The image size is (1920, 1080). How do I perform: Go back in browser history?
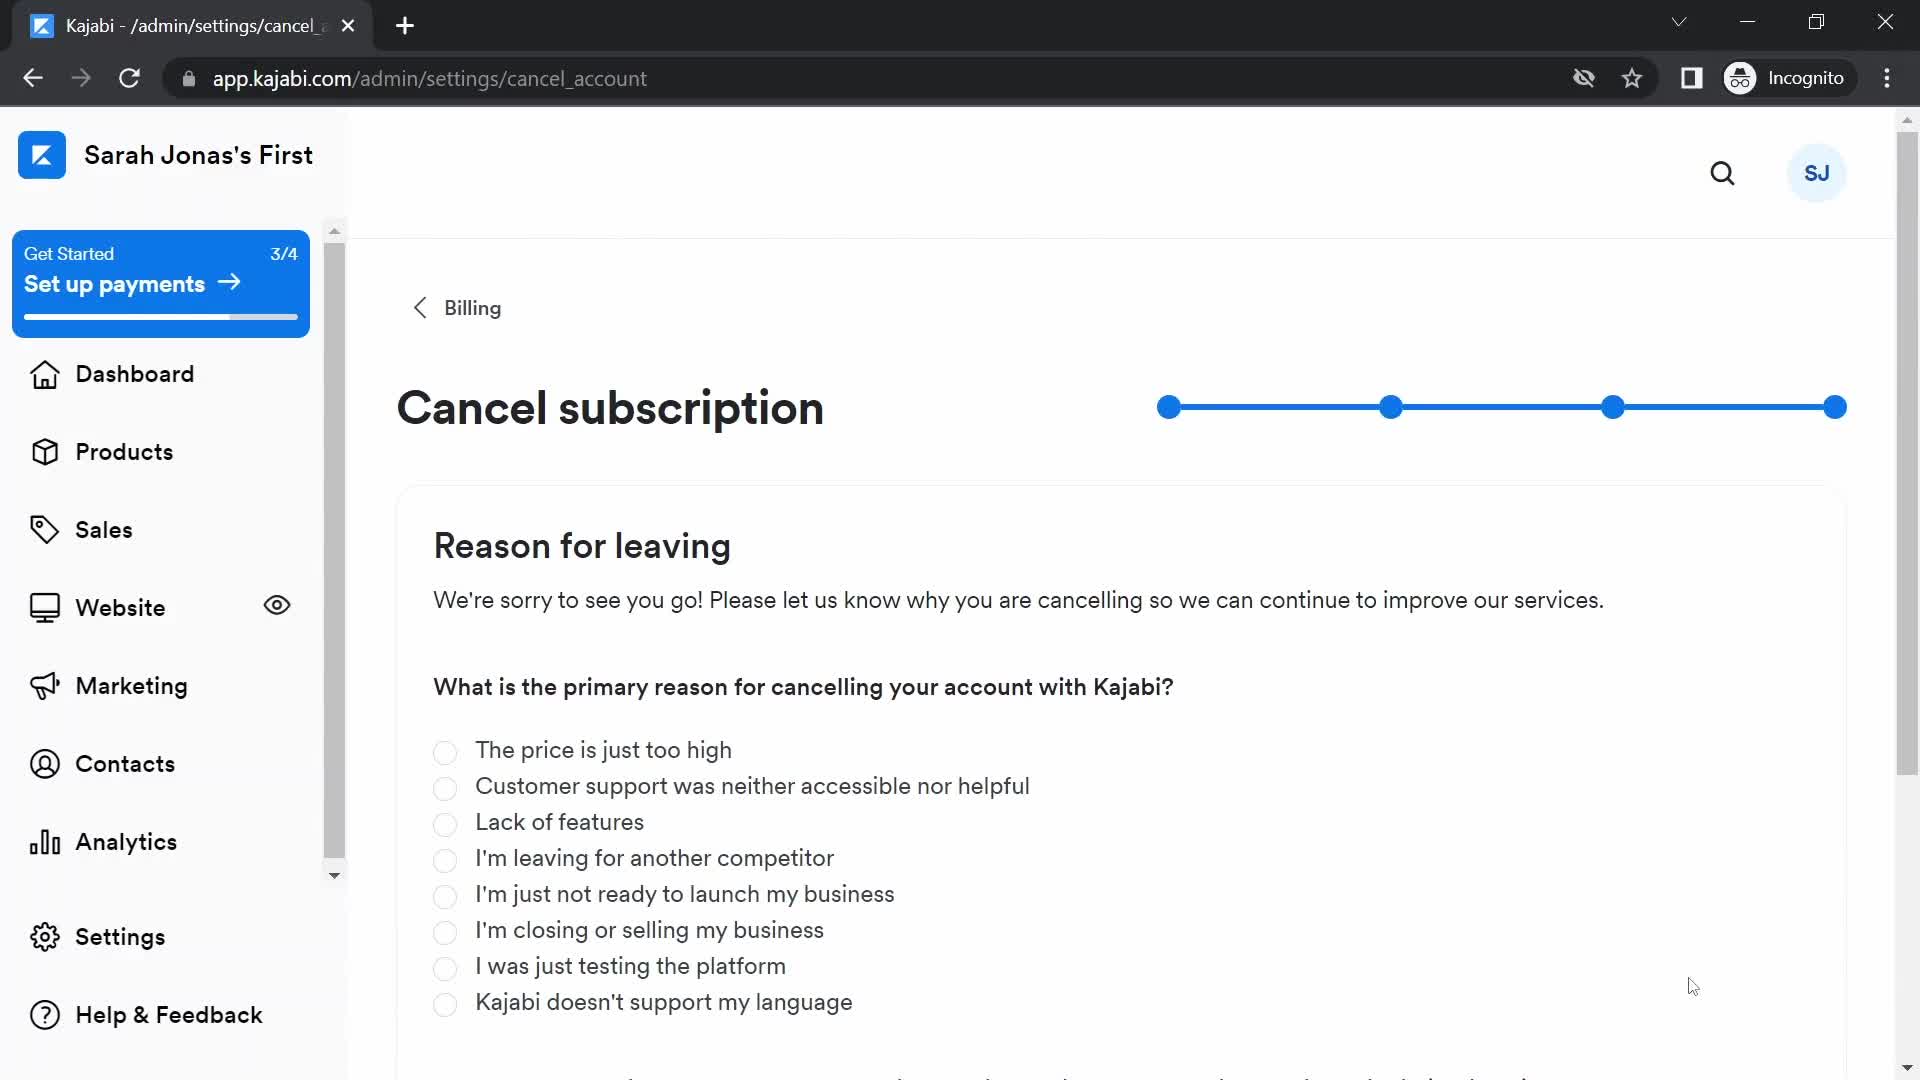pyautogui.click(x=33, y=78)
